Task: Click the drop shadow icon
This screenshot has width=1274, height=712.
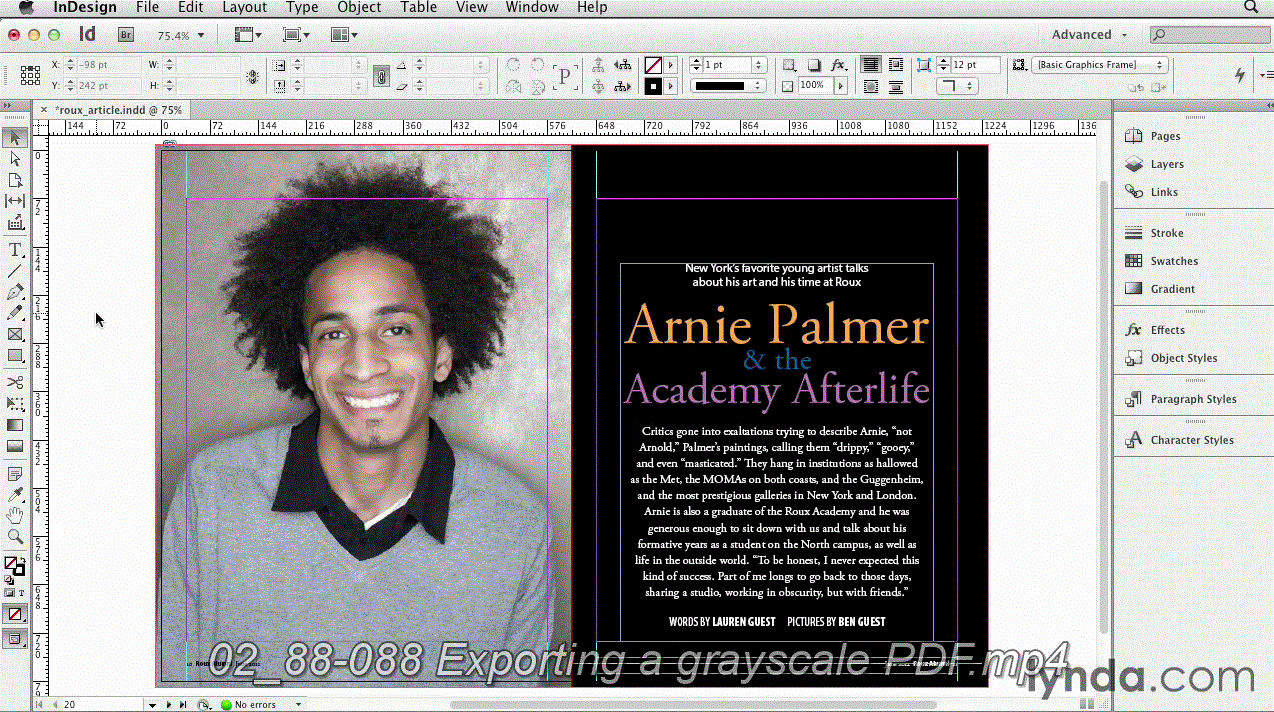Action: pyautogui.click(x=814, y=65)
